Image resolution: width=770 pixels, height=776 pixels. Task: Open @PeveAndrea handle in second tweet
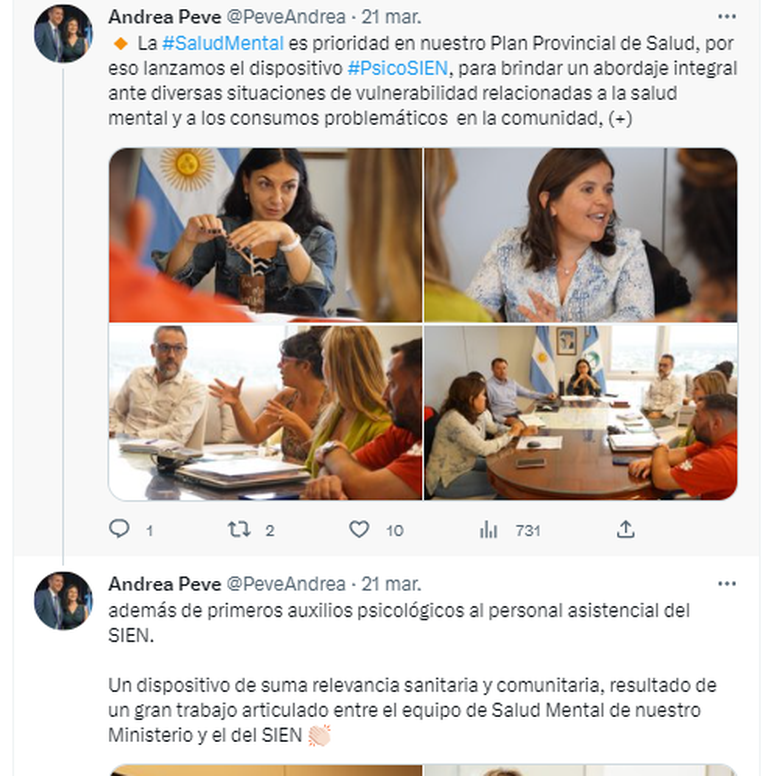(286, 584)
